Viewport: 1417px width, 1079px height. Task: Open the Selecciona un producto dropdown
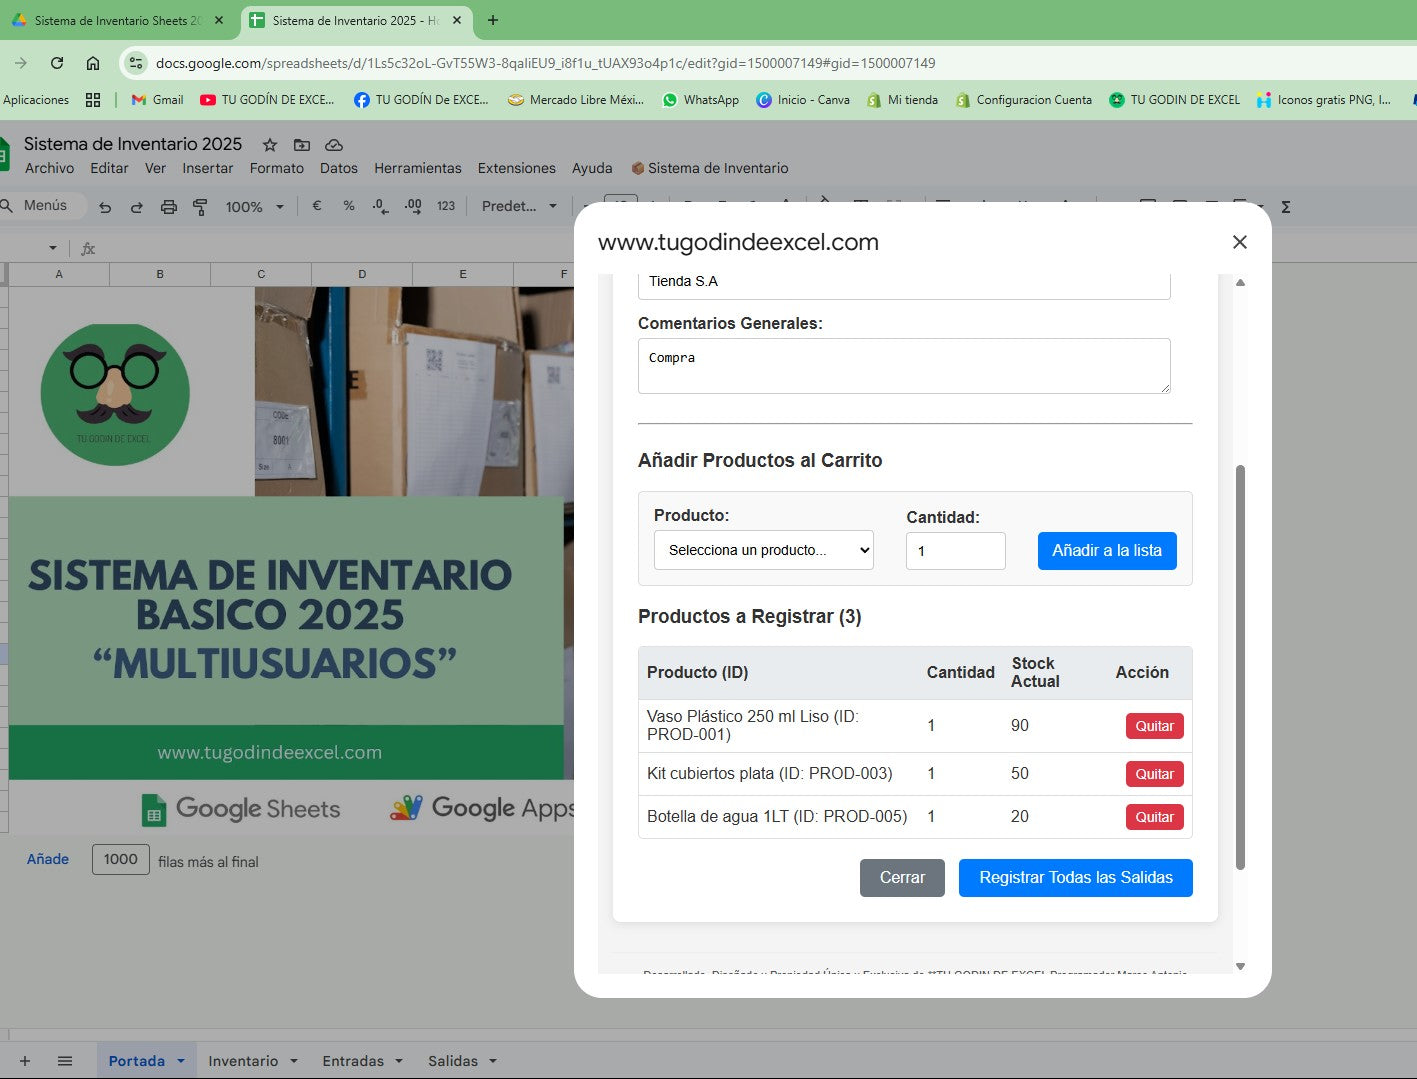pyautogui.click(x=764, y=550)
